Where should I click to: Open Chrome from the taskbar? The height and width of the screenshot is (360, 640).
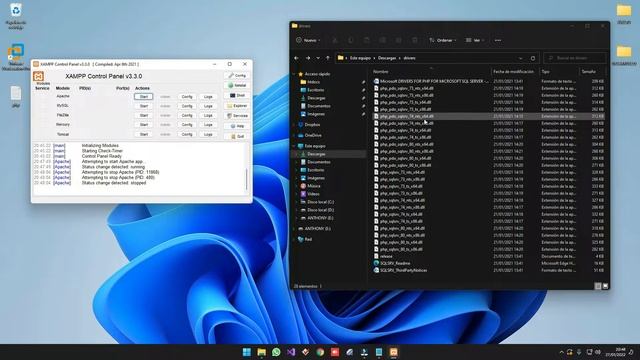(320, 352)
